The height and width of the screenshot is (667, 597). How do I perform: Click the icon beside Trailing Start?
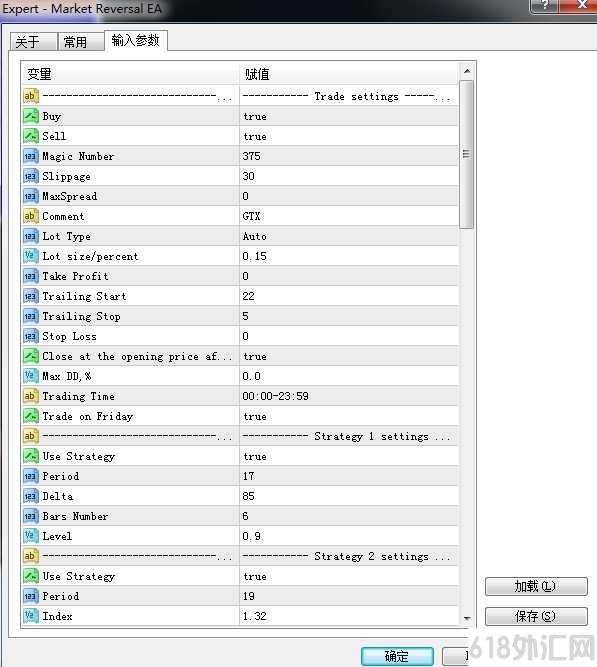tap(31, 296)
